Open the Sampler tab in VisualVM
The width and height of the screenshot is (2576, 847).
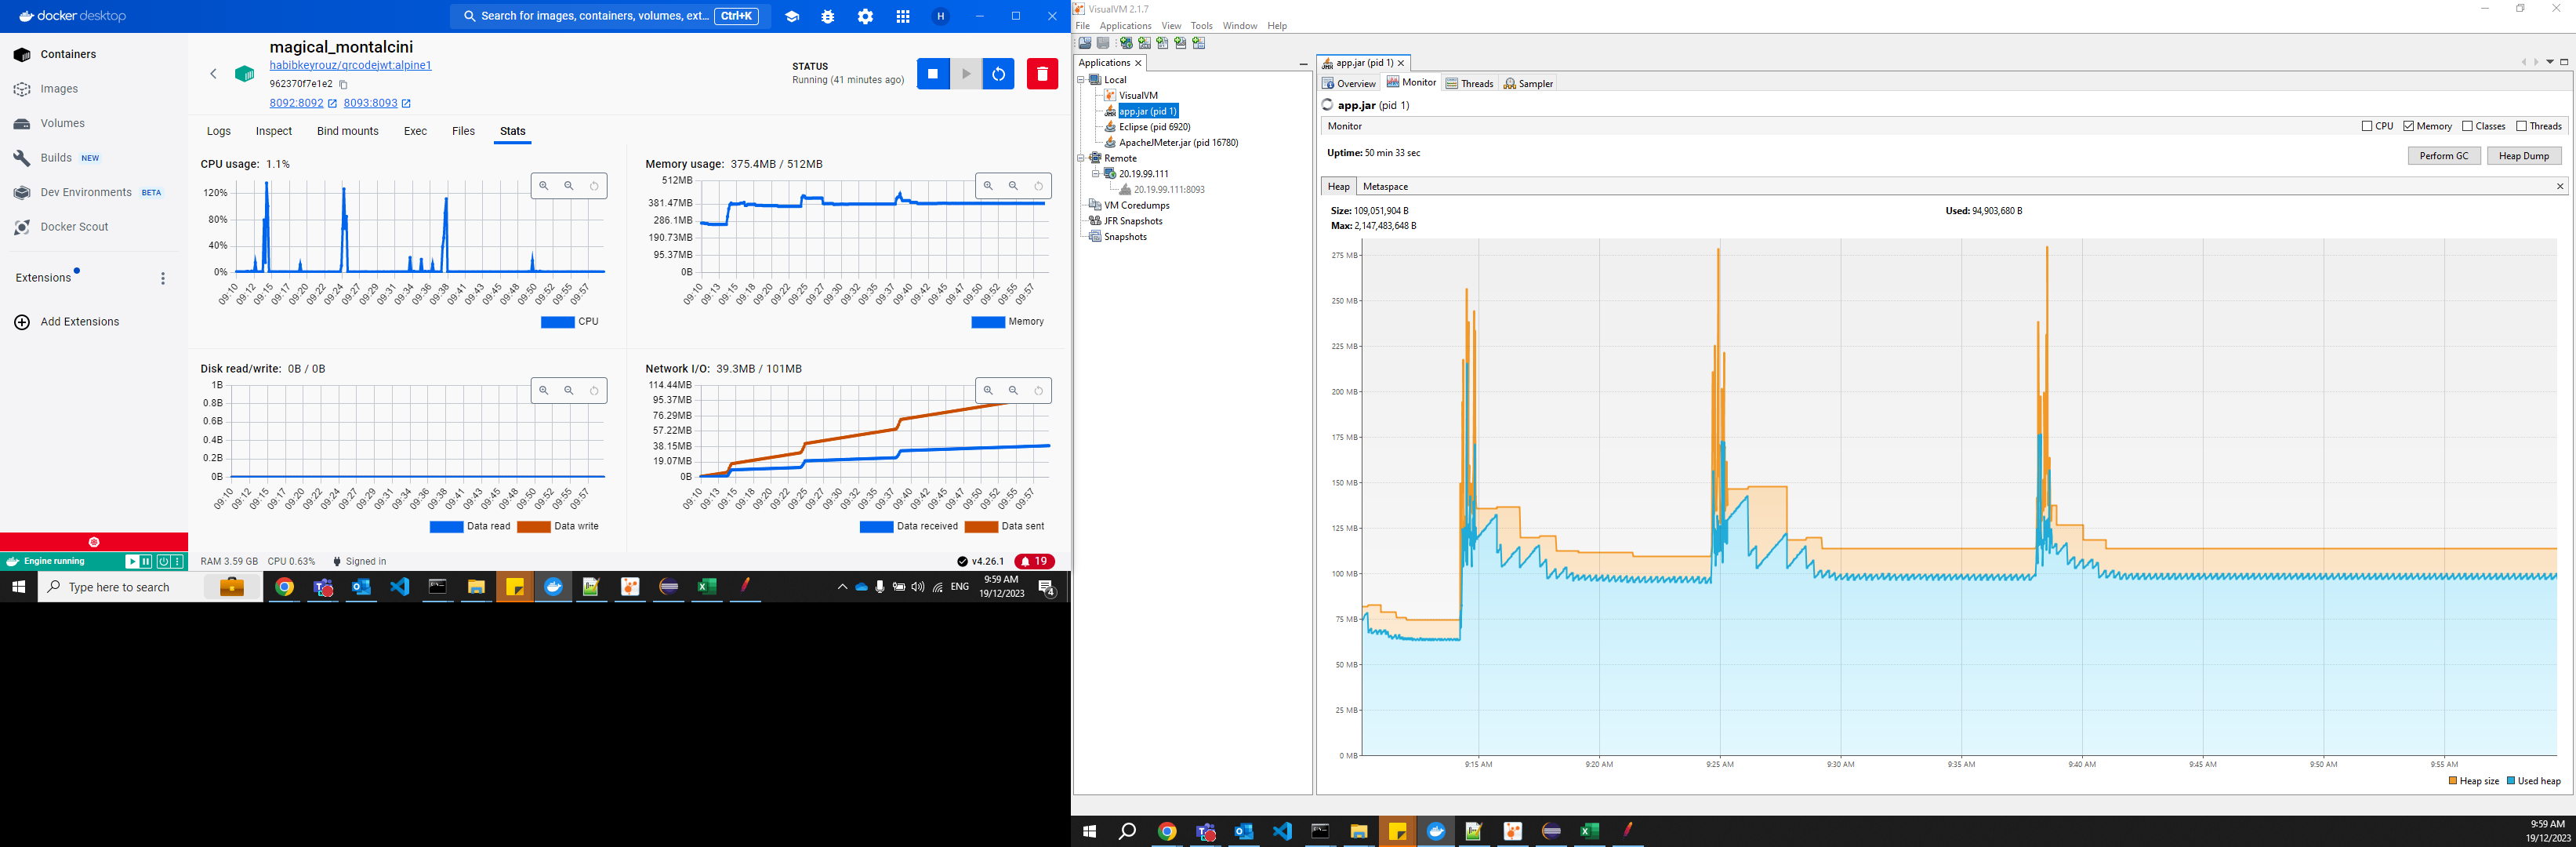tap(1529, 83)
